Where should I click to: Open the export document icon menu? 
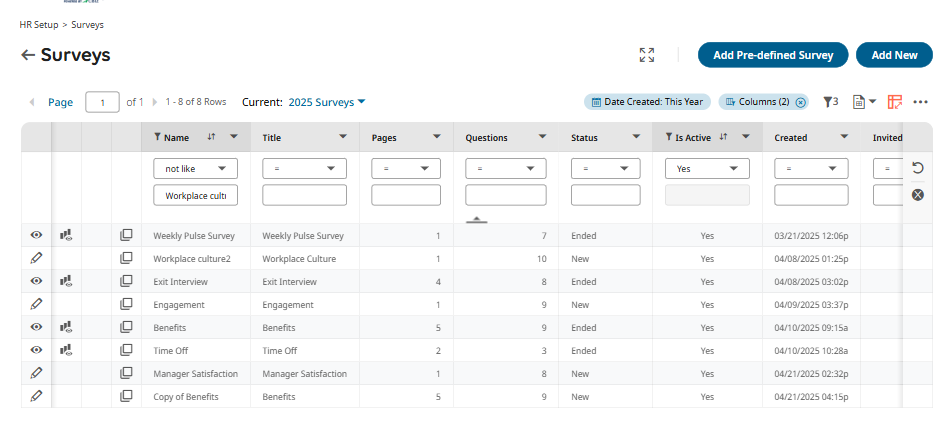(865, 102)
